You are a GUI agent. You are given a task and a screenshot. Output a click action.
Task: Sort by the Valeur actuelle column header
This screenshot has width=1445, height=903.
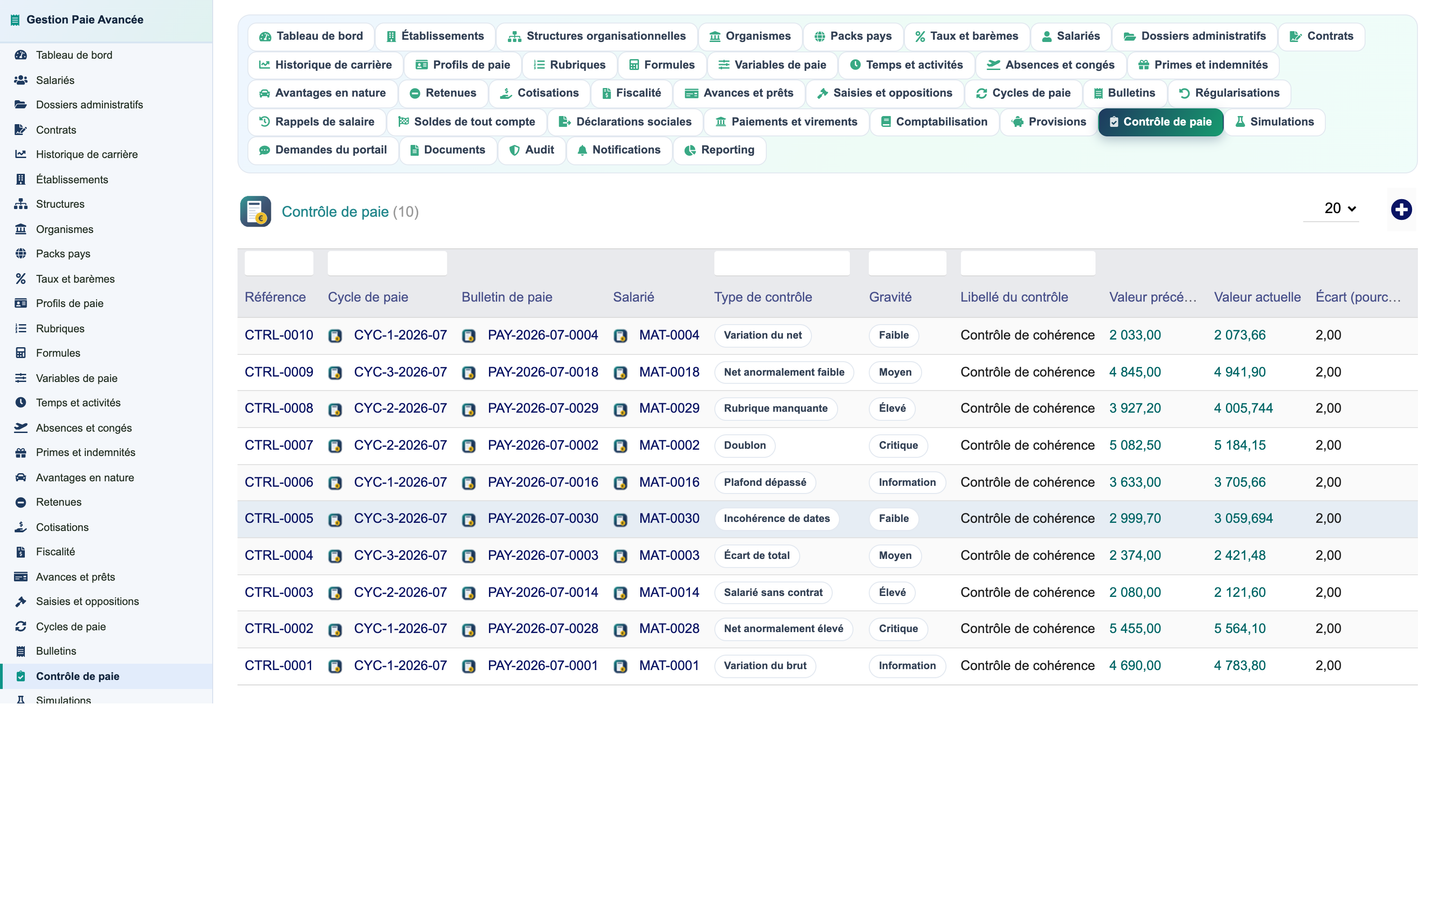[x=1257, y=297]
